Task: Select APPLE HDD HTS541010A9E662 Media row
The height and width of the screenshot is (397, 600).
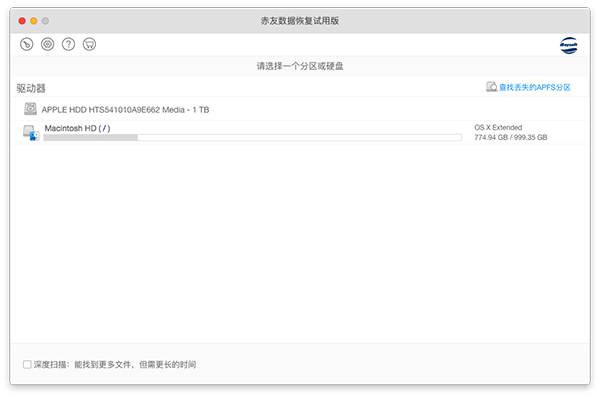Action: coord(300,109)
